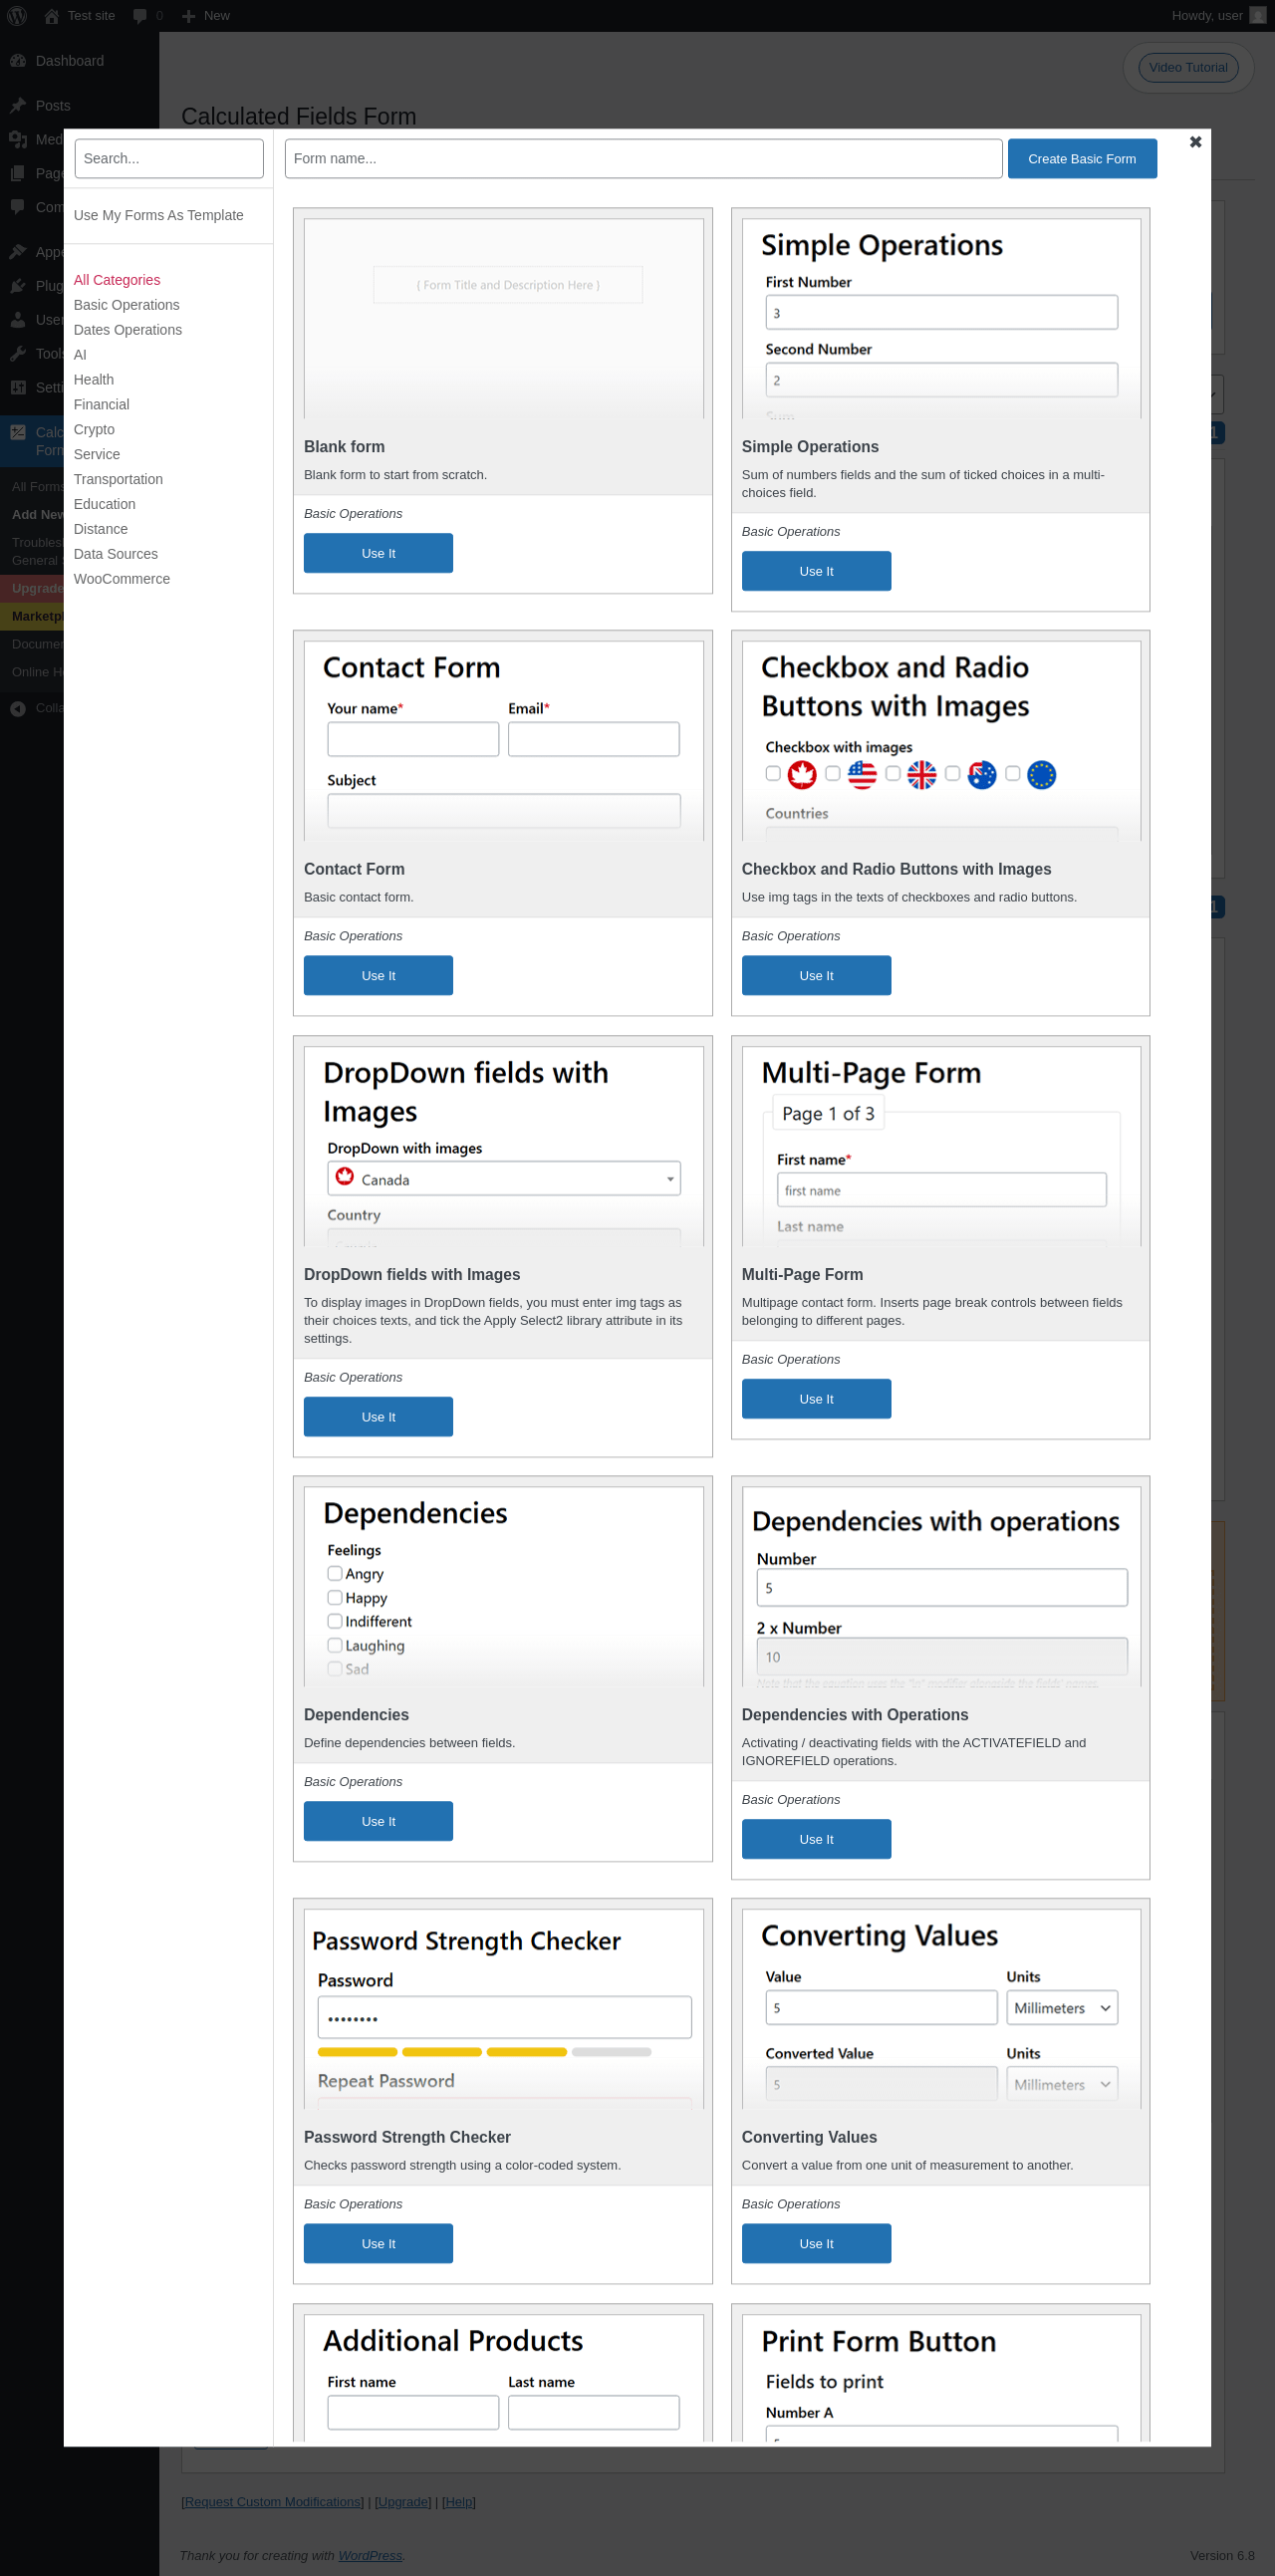Open the Converted Value units dropdown
The width and height of the screenshot is (1275, 2576).
[1061, 2085]
